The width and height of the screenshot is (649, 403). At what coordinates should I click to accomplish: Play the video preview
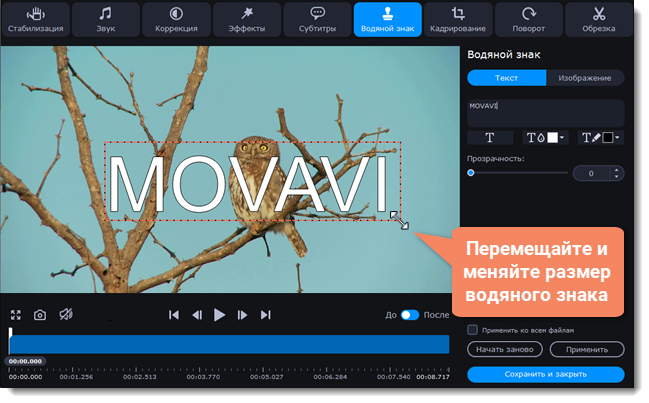(x=219, y=315)
